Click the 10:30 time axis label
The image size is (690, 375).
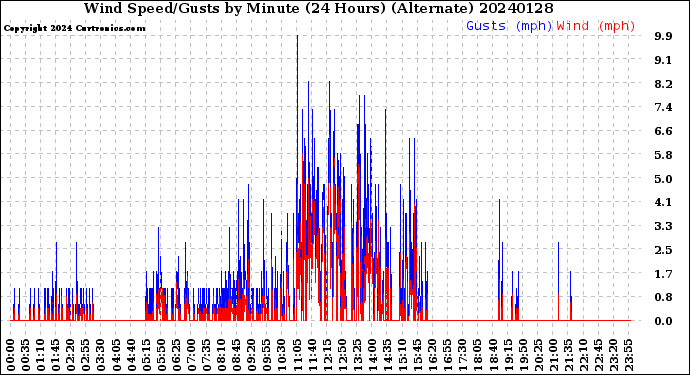[282, 354]
